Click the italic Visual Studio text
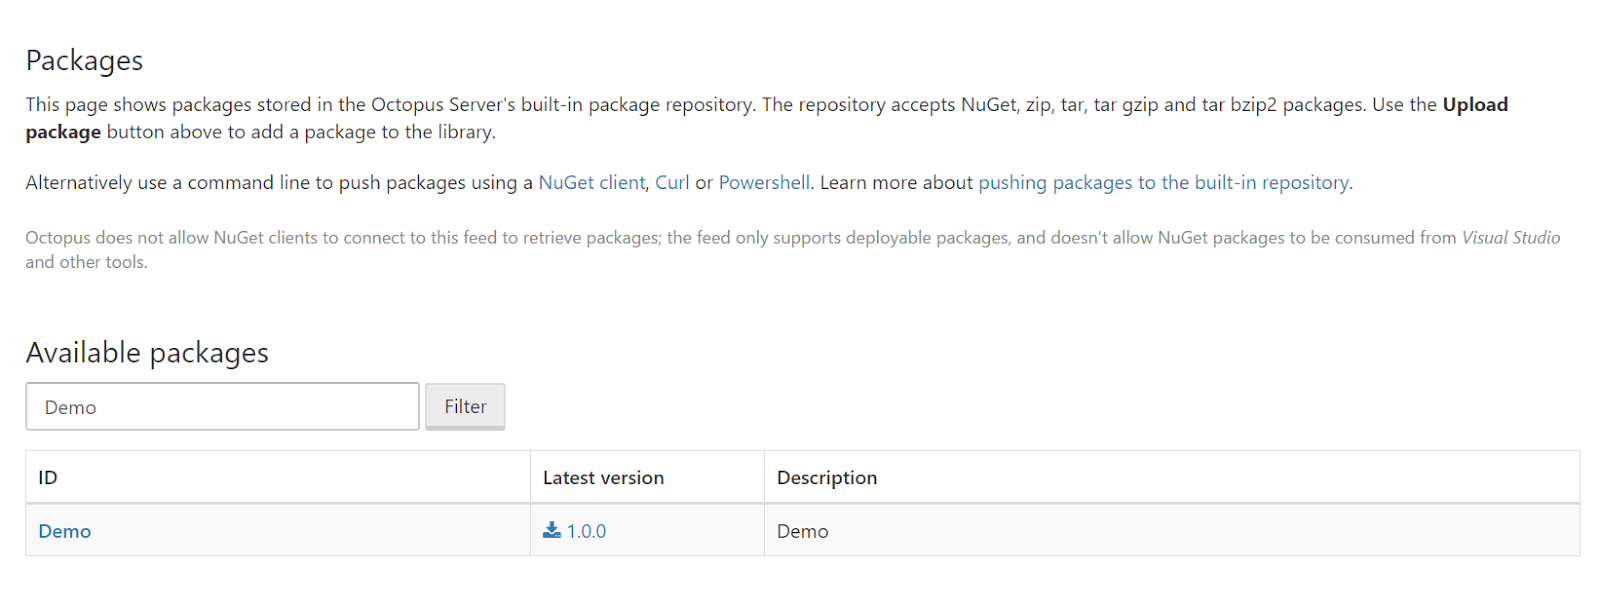 1510,238
